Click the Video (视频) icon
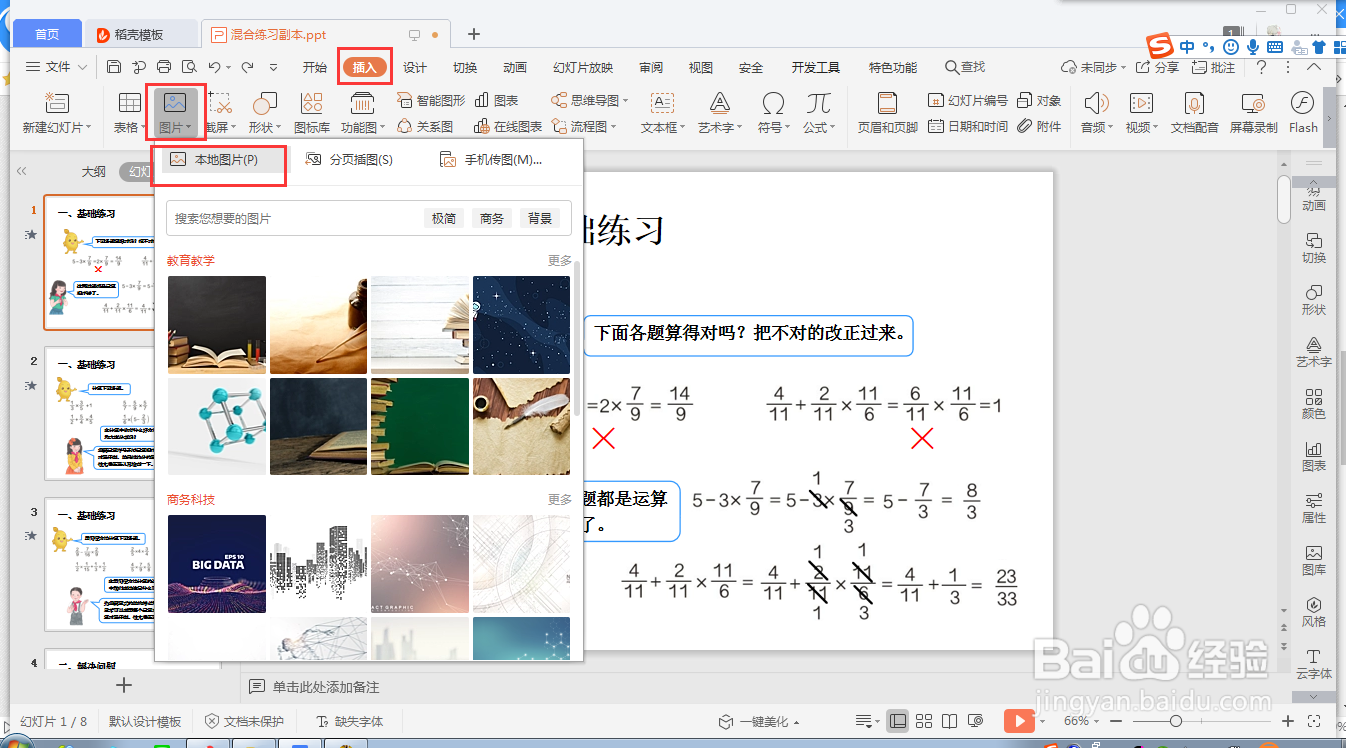The image size is (1346, 748). pos(1141,103)
